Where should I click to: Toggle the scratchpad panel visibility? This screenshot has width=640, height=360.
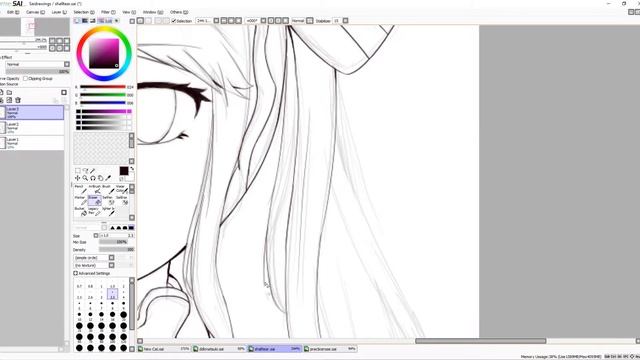[x=116, y=20]
